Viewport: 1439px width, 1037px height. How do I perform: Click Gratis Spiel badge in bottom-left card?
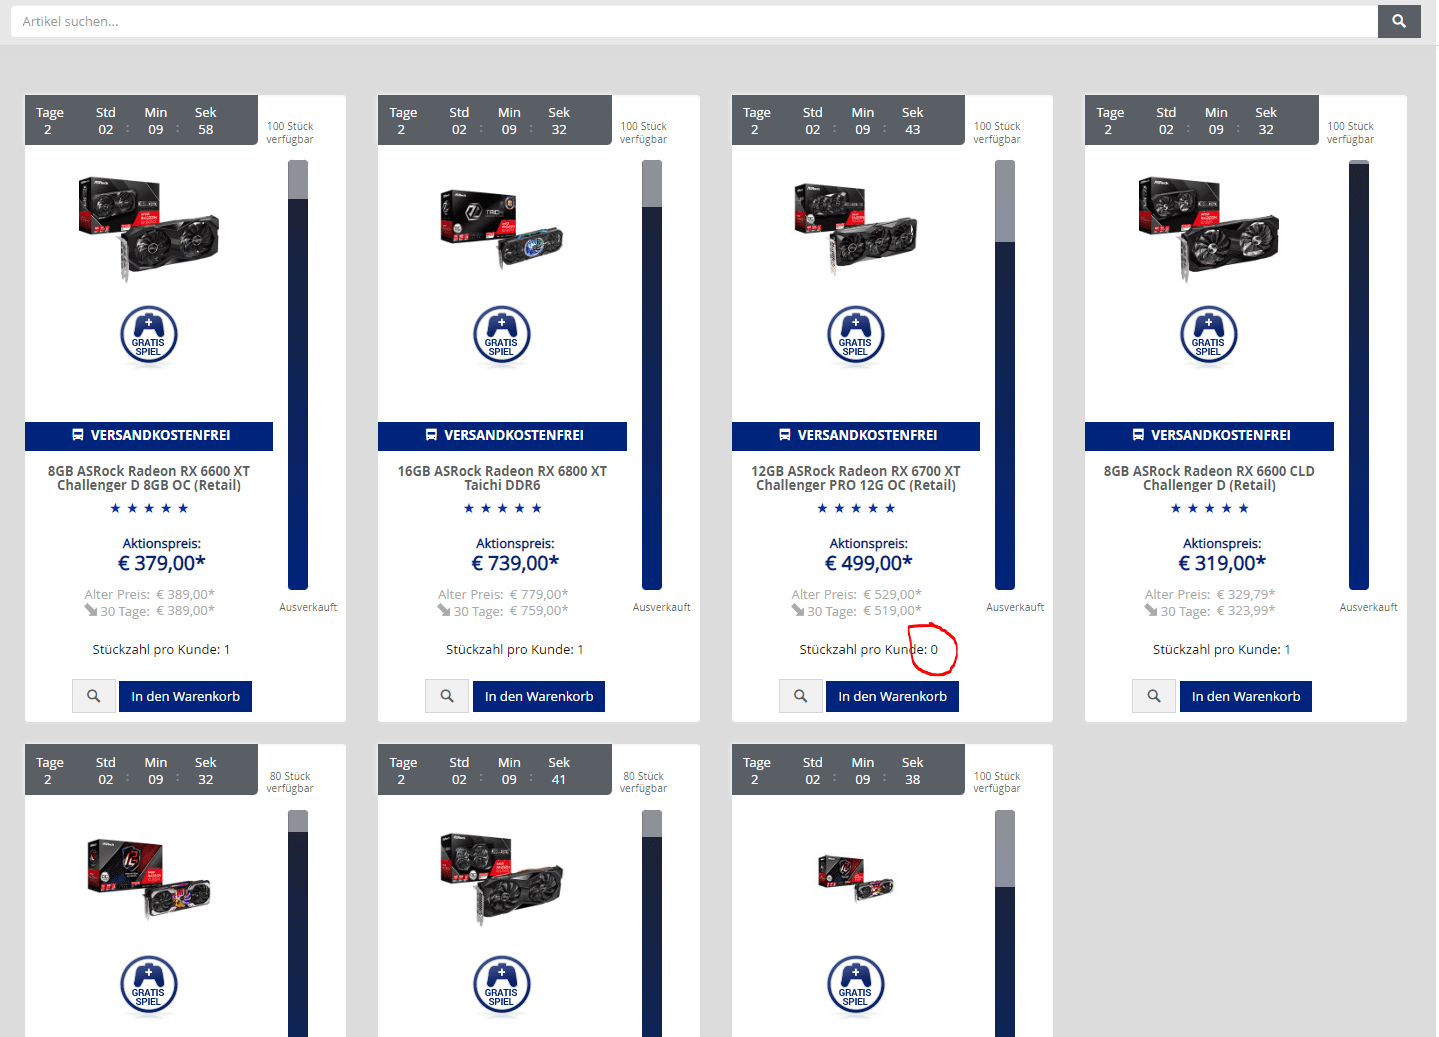click(149, 986)
